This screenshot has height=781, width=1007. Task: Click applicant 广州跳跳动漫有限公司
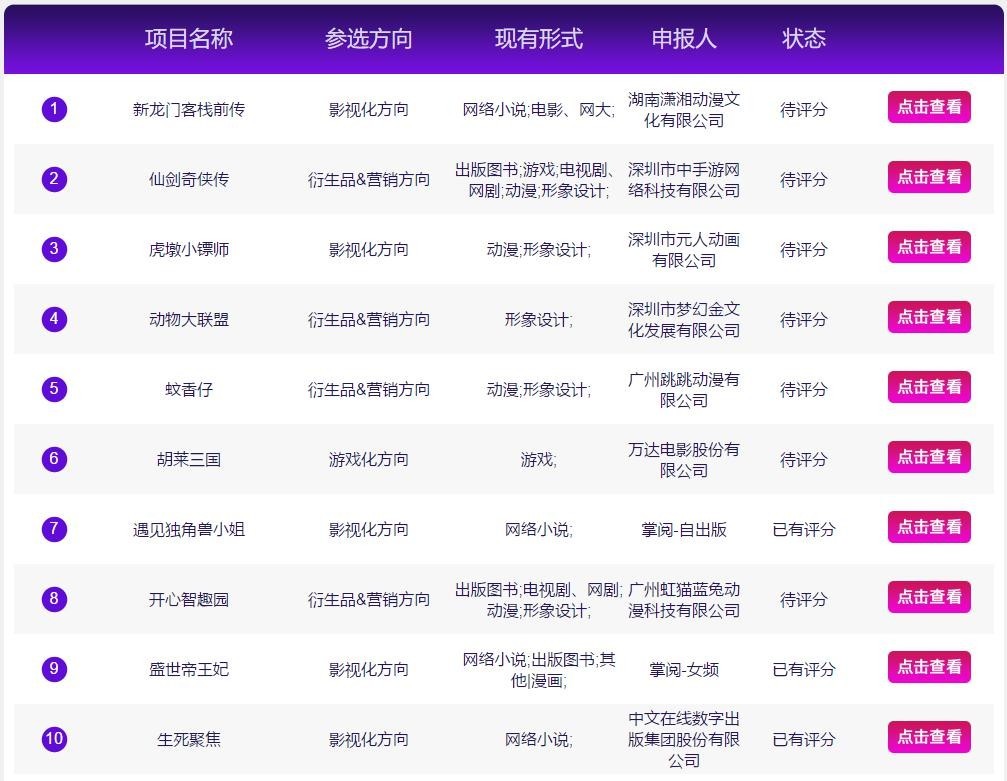tap(684, 390)
